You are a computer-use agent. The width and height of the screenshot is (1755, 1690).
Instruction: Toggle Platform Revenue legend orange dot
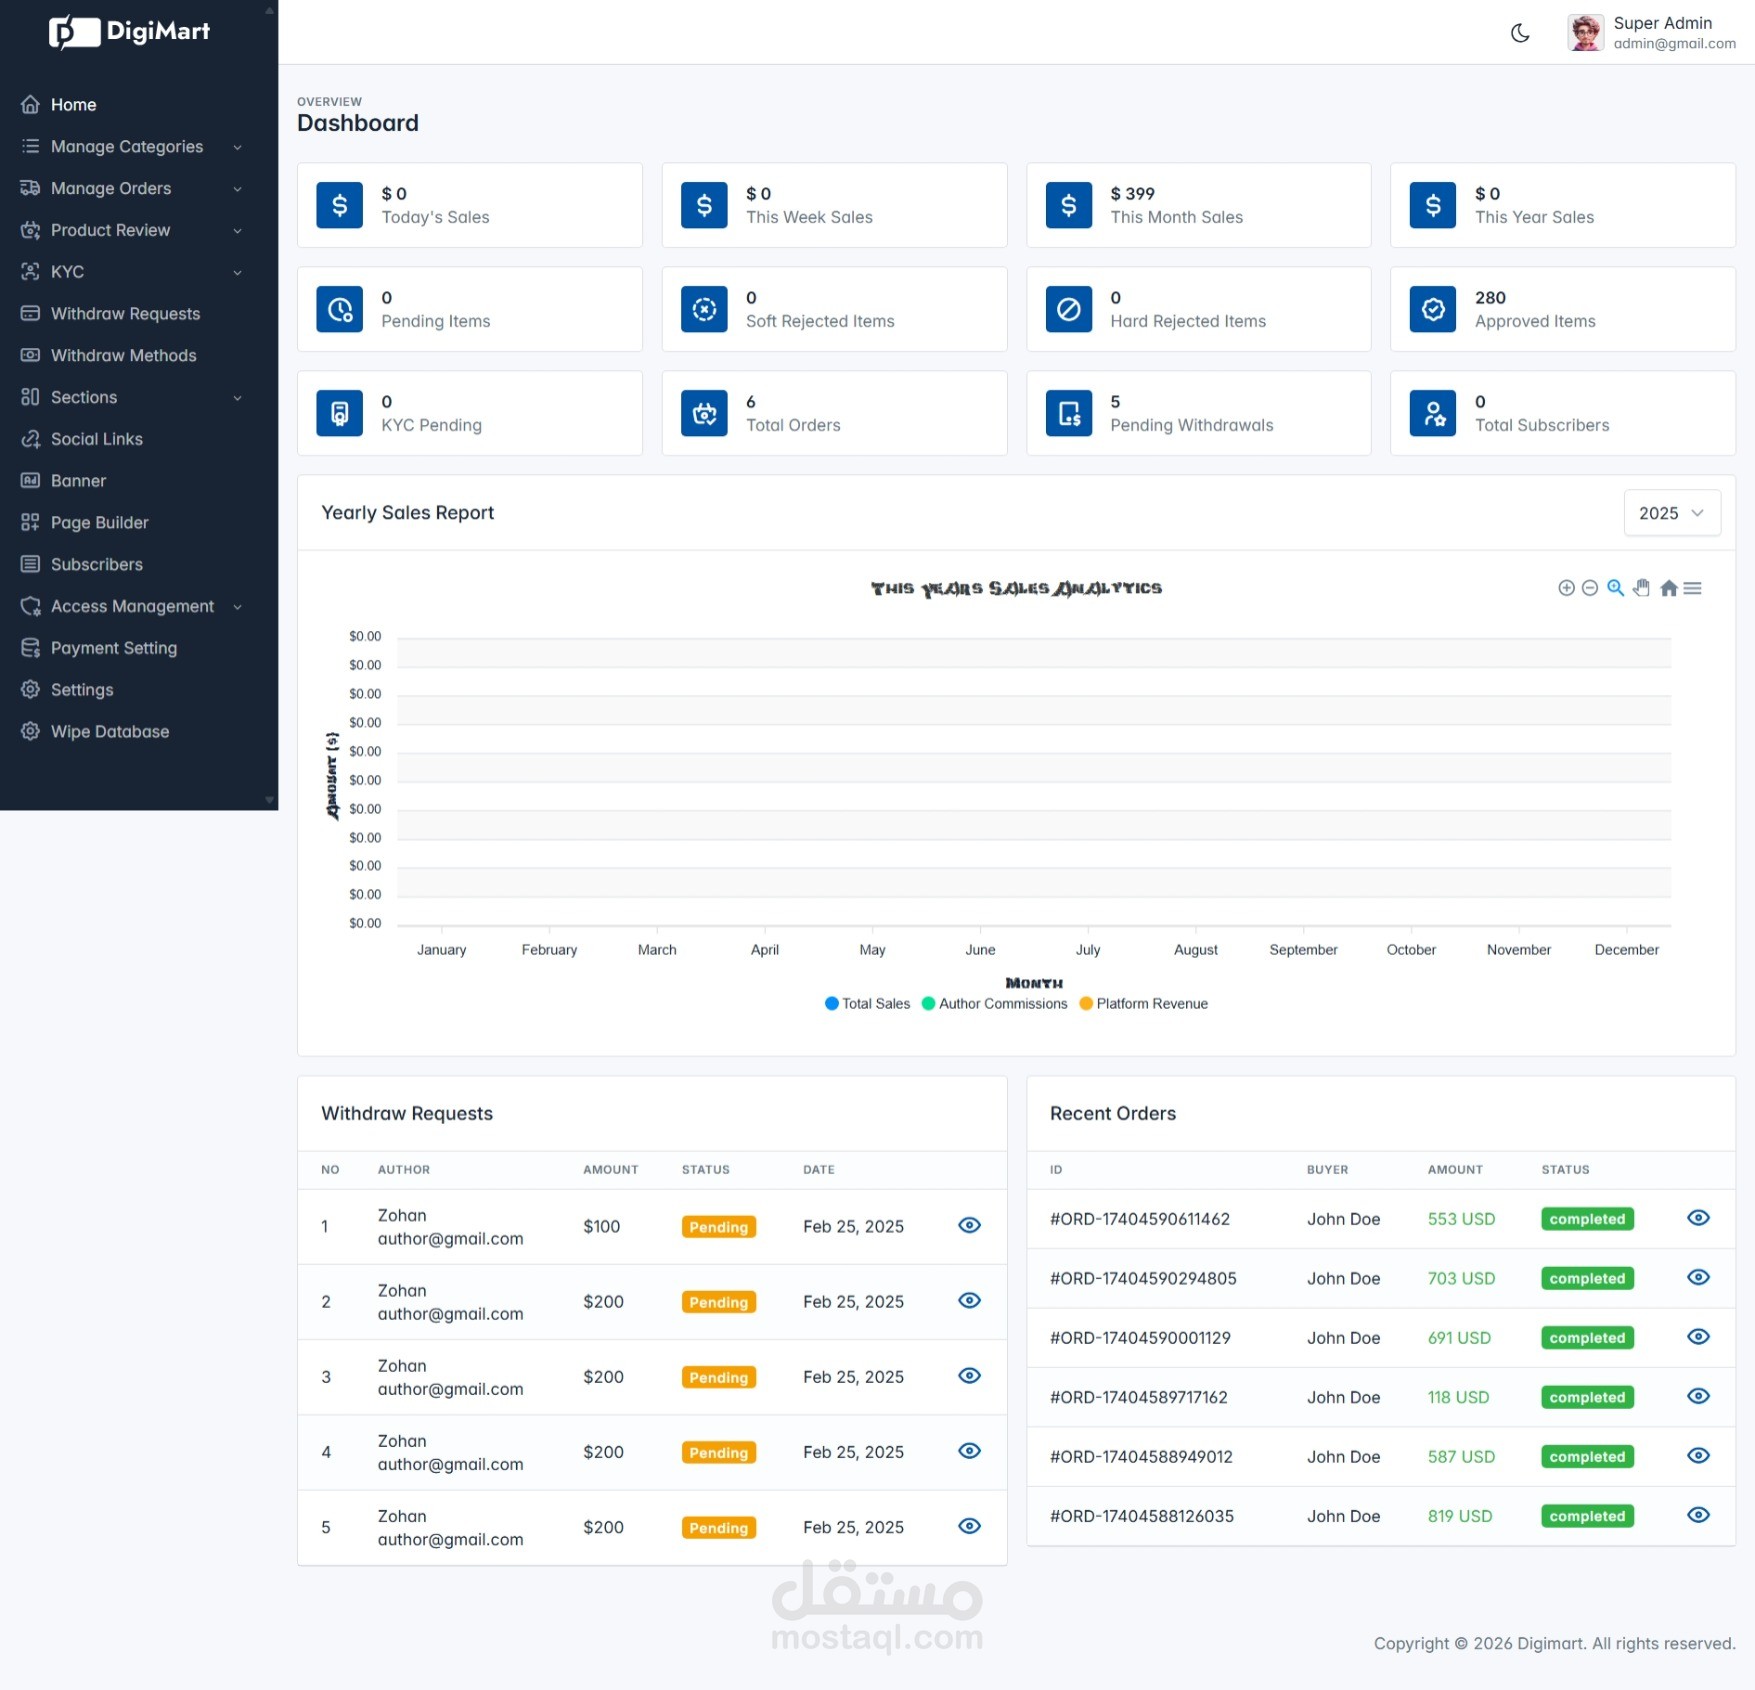[x=1086, y=1004]
